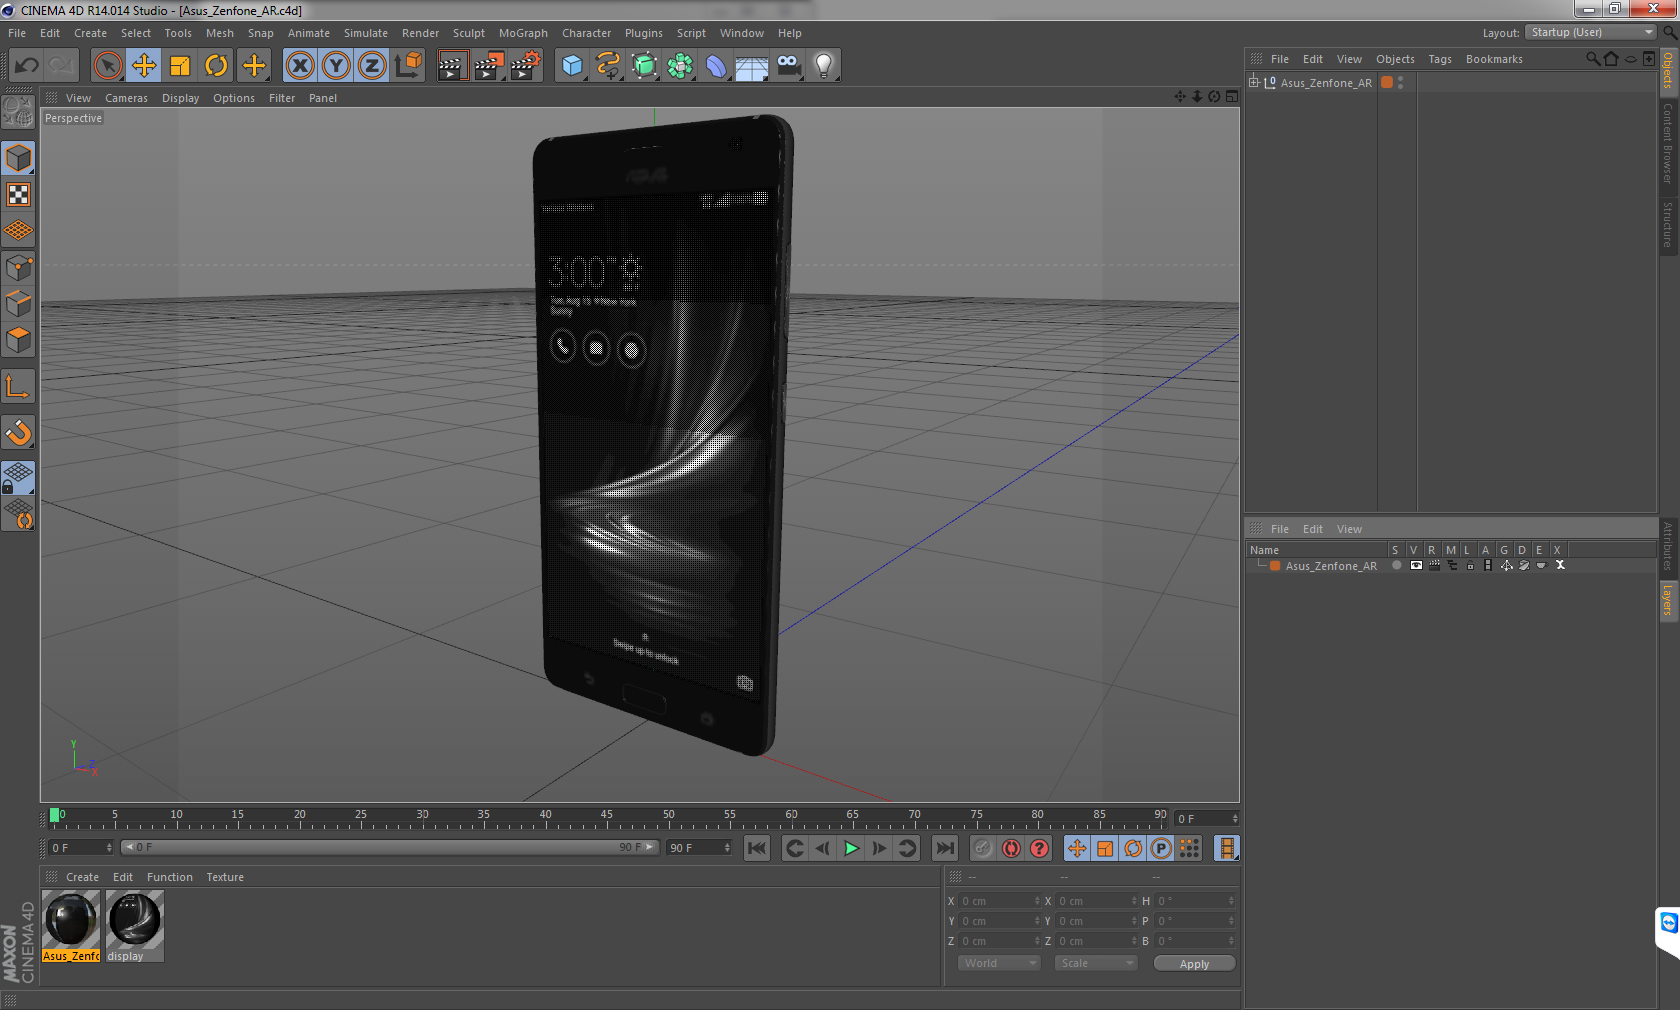Go to end of animation
Viewport: 1680px width, 1010px height.
coord(944,848)
